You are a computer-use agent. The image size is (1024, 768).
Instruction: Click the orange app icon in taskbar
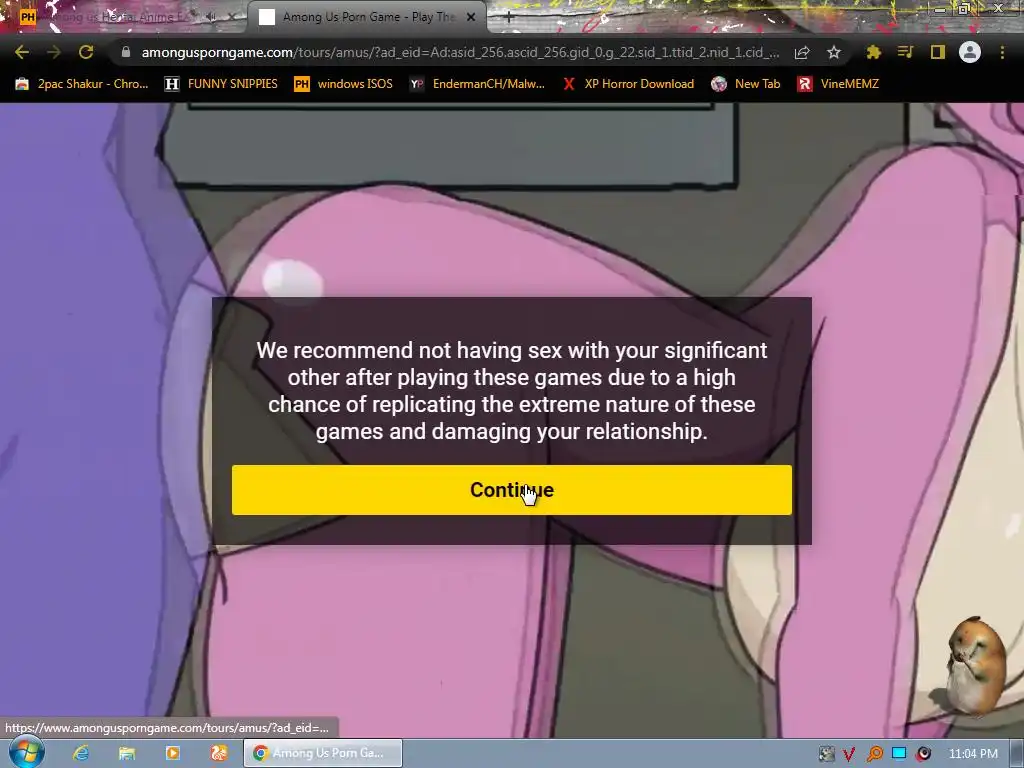219,753
